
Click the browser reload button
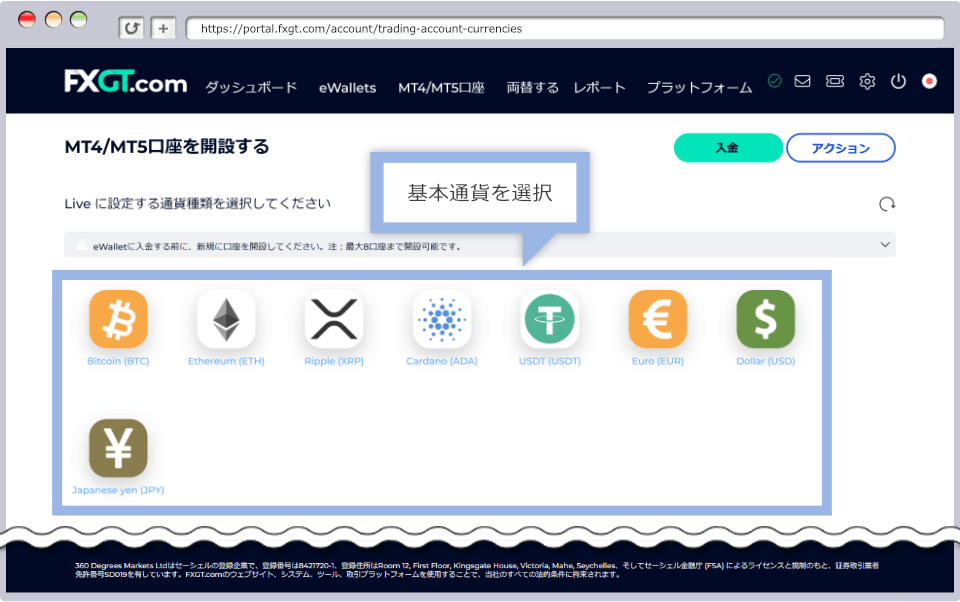pos(131,28)
